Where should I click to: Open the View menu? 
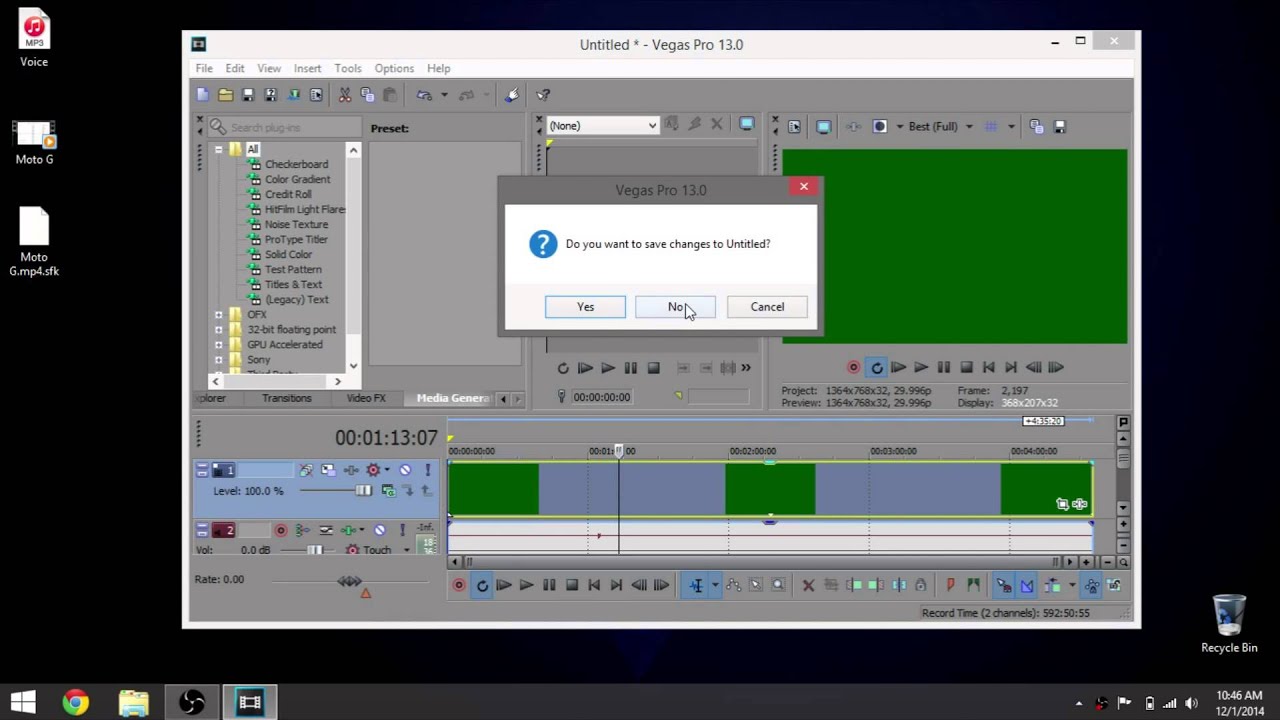click(x=269, y=68)
